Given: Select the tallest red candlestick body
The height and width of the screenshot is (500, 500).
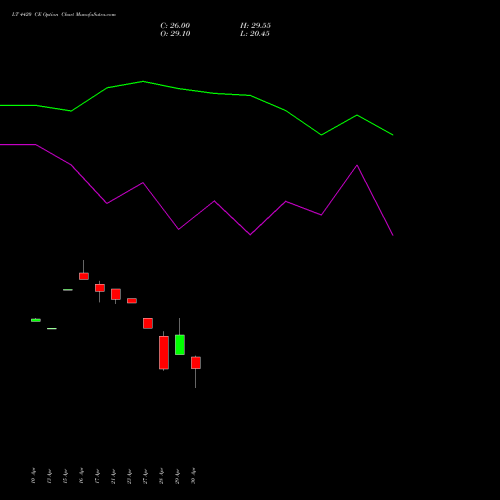Looking at the screenshot, I should tap(164, 353).
